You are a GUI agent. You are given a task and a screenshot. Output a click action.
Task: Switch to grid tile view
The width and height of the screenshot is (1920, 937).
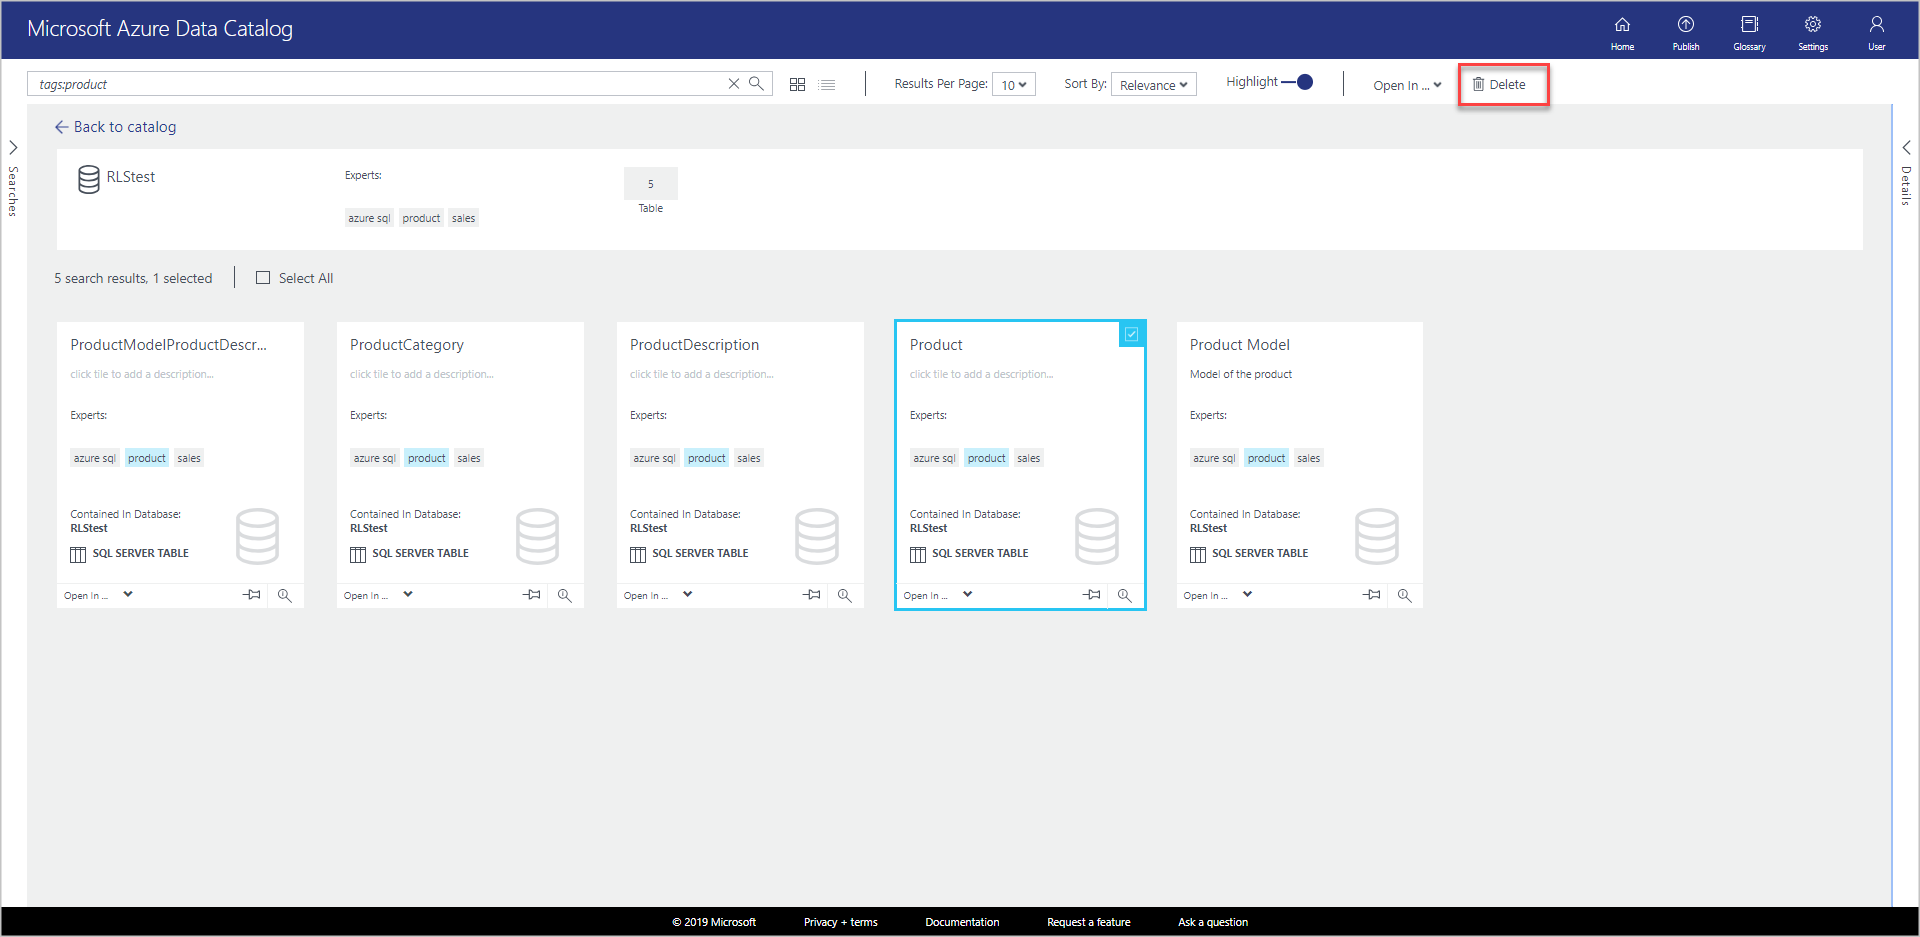[x=797, y=85]
